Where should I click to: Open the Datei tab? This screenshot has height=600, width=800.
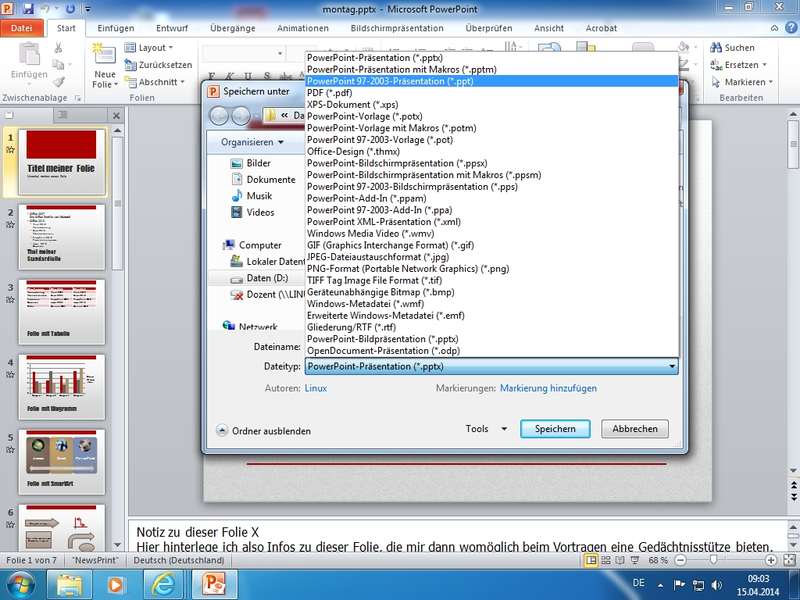click(21, 28)
